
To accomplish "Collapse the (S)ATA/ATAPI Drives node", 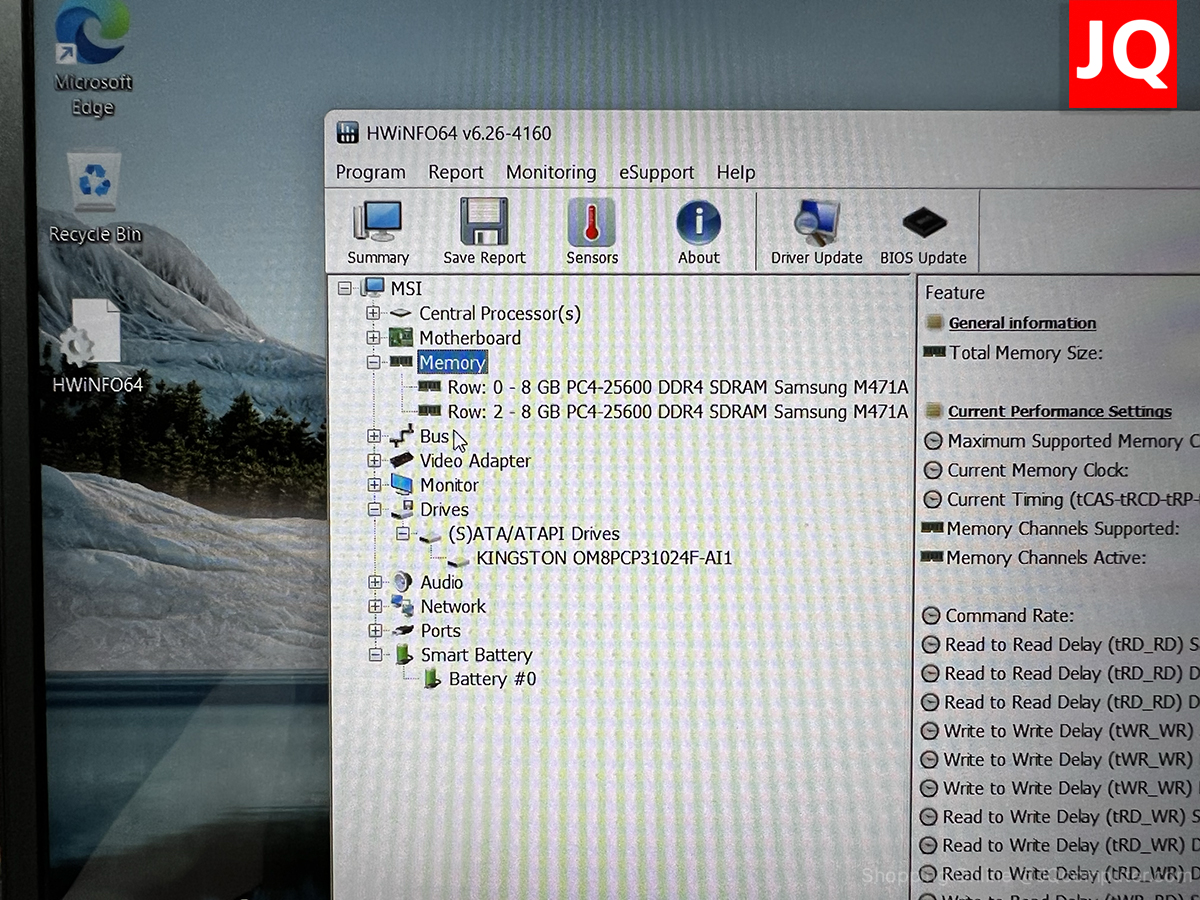I will [x=403, y=534].
